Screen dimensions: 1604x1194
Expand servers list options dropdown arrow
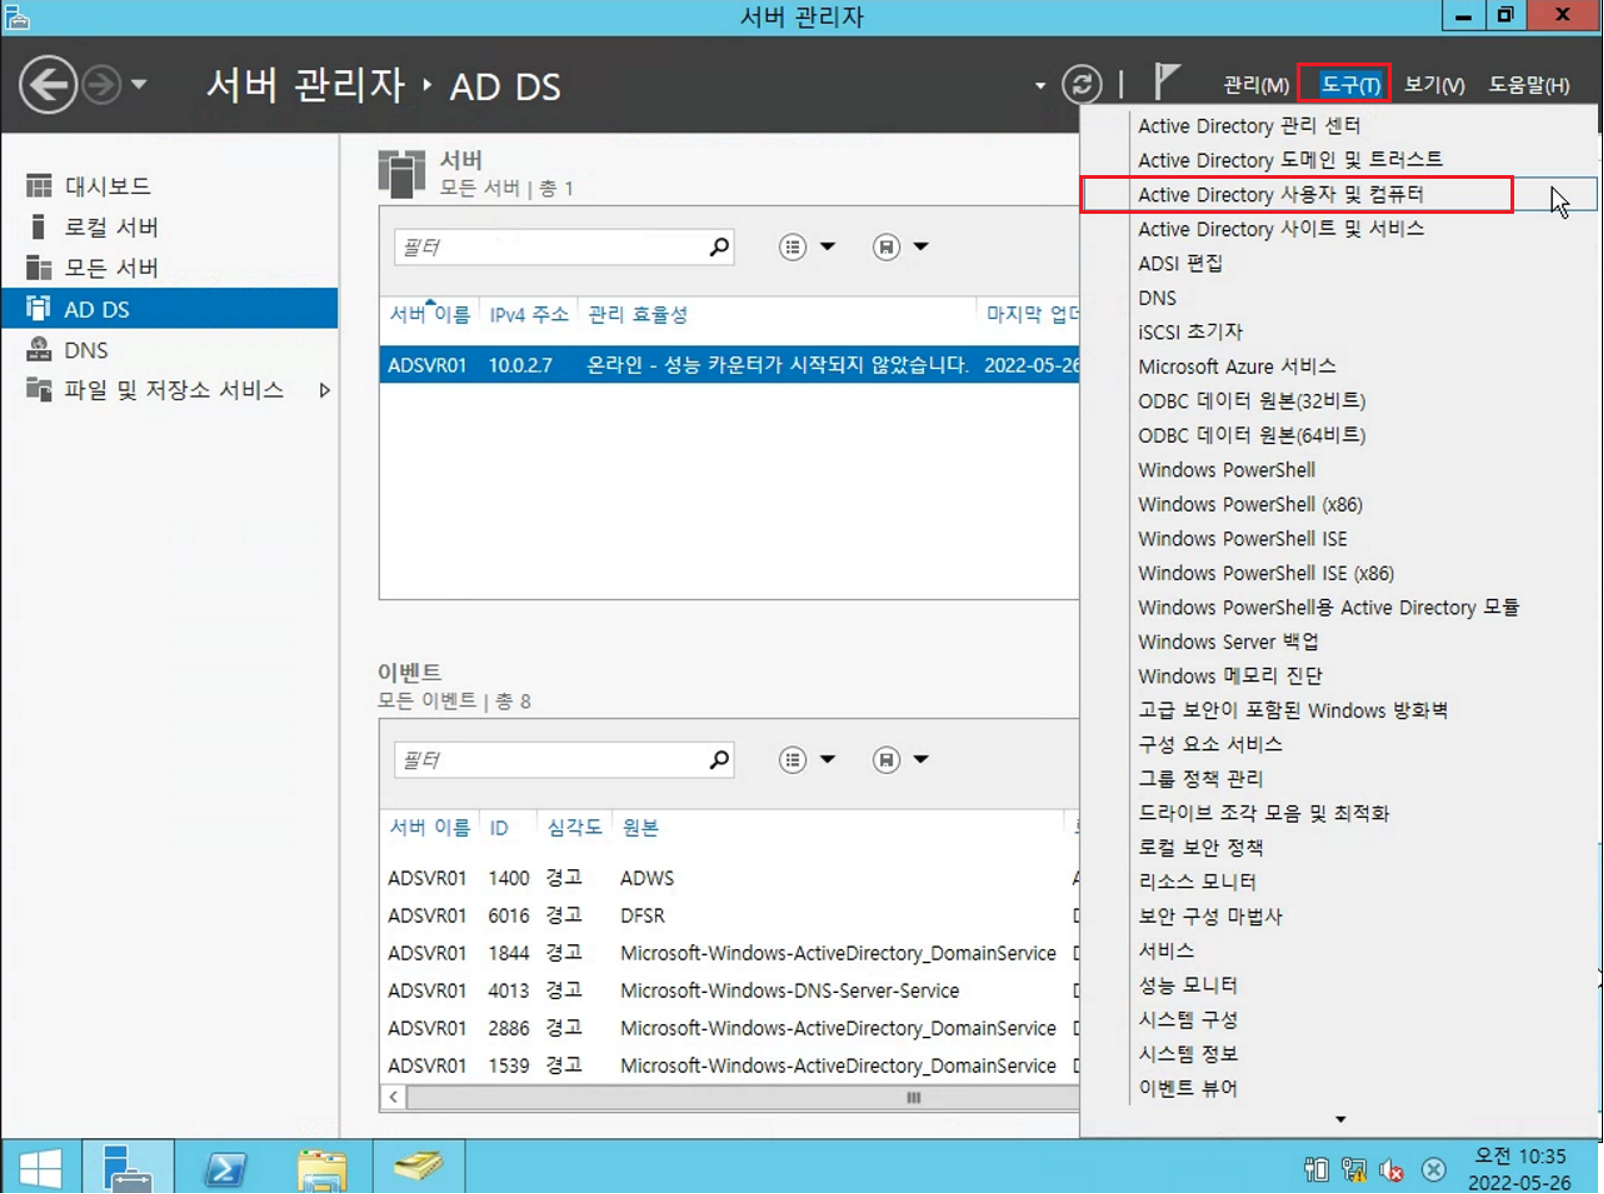coord(828,247)
